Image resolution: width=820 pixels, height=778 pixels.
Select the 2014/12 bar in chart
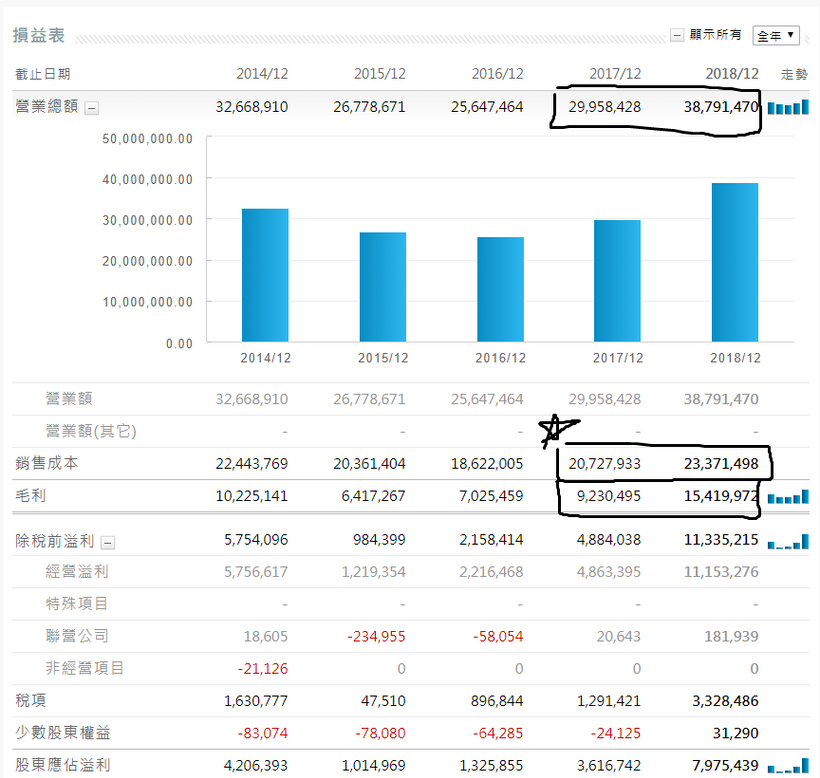(265, 276)
